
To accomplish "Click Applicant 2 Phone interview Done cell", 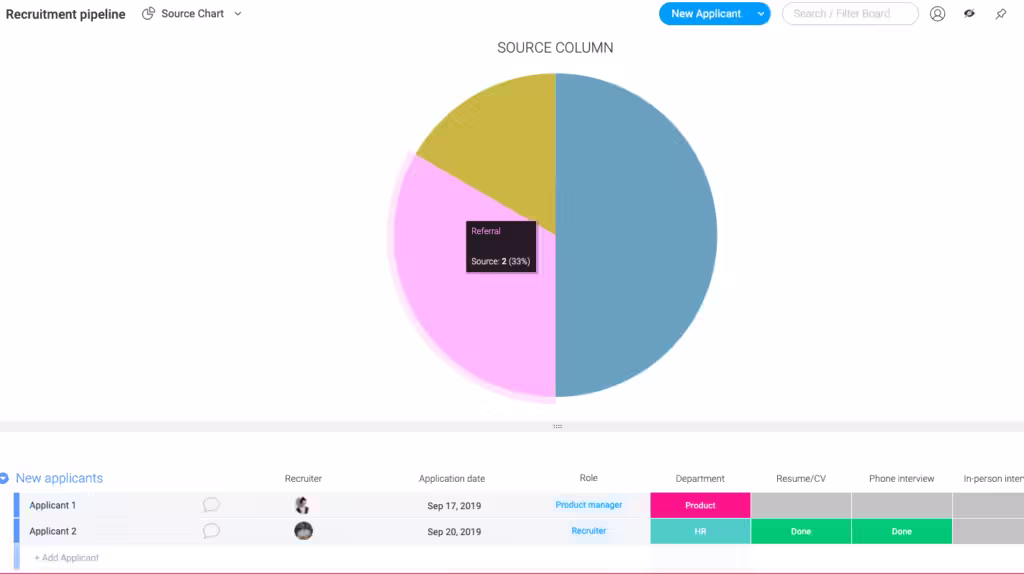I will [x=901, y=532].
